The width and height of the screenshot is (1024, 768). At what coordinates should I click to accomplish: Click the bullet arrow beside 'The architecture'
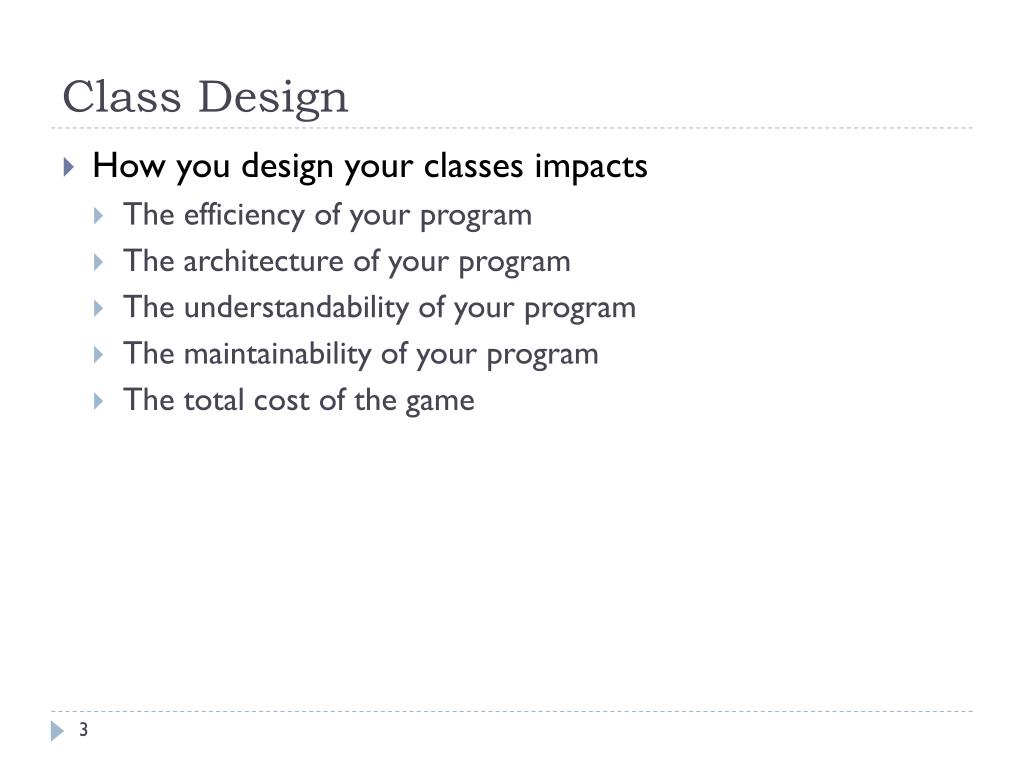click(x=99, y=263)
